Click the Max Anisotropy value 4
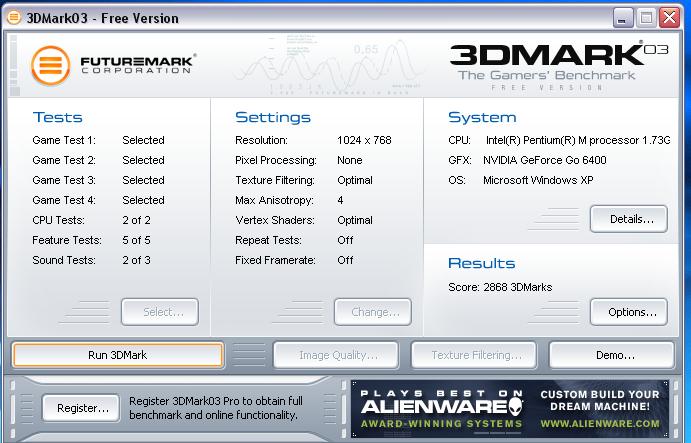The height and width of the screenshot is (443, 691). [x=340, y=200]
